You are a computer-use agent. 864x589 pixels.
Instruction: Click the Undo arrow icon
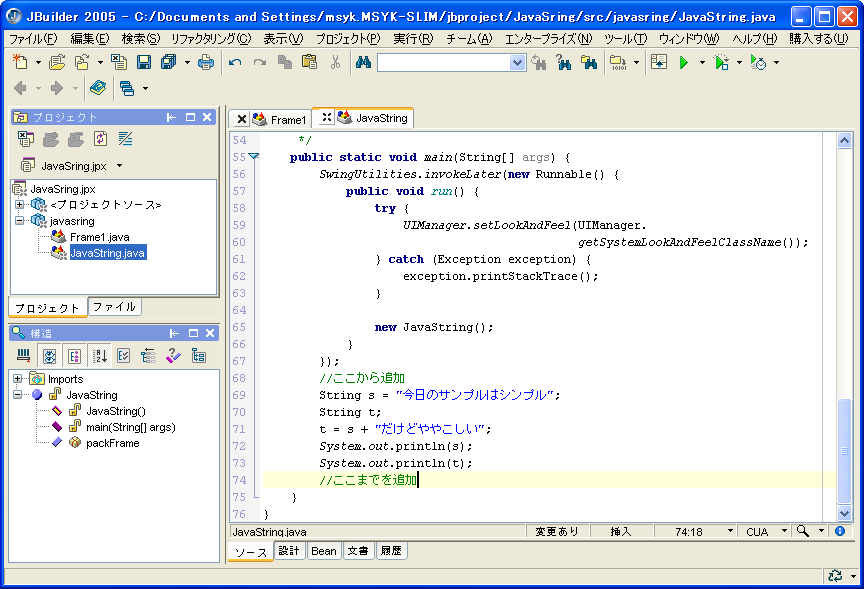(235, 62)
